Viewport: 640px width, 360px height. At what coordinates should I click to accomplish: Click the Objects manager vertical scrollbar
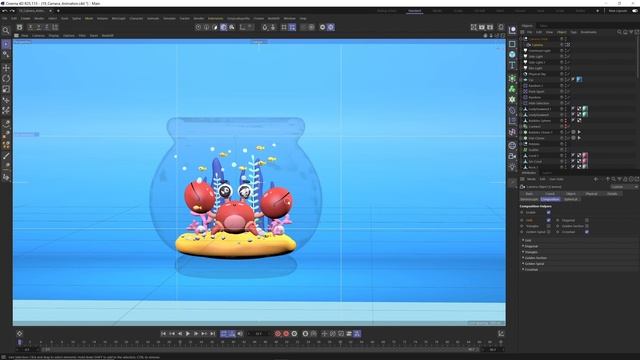coord(638,57)
